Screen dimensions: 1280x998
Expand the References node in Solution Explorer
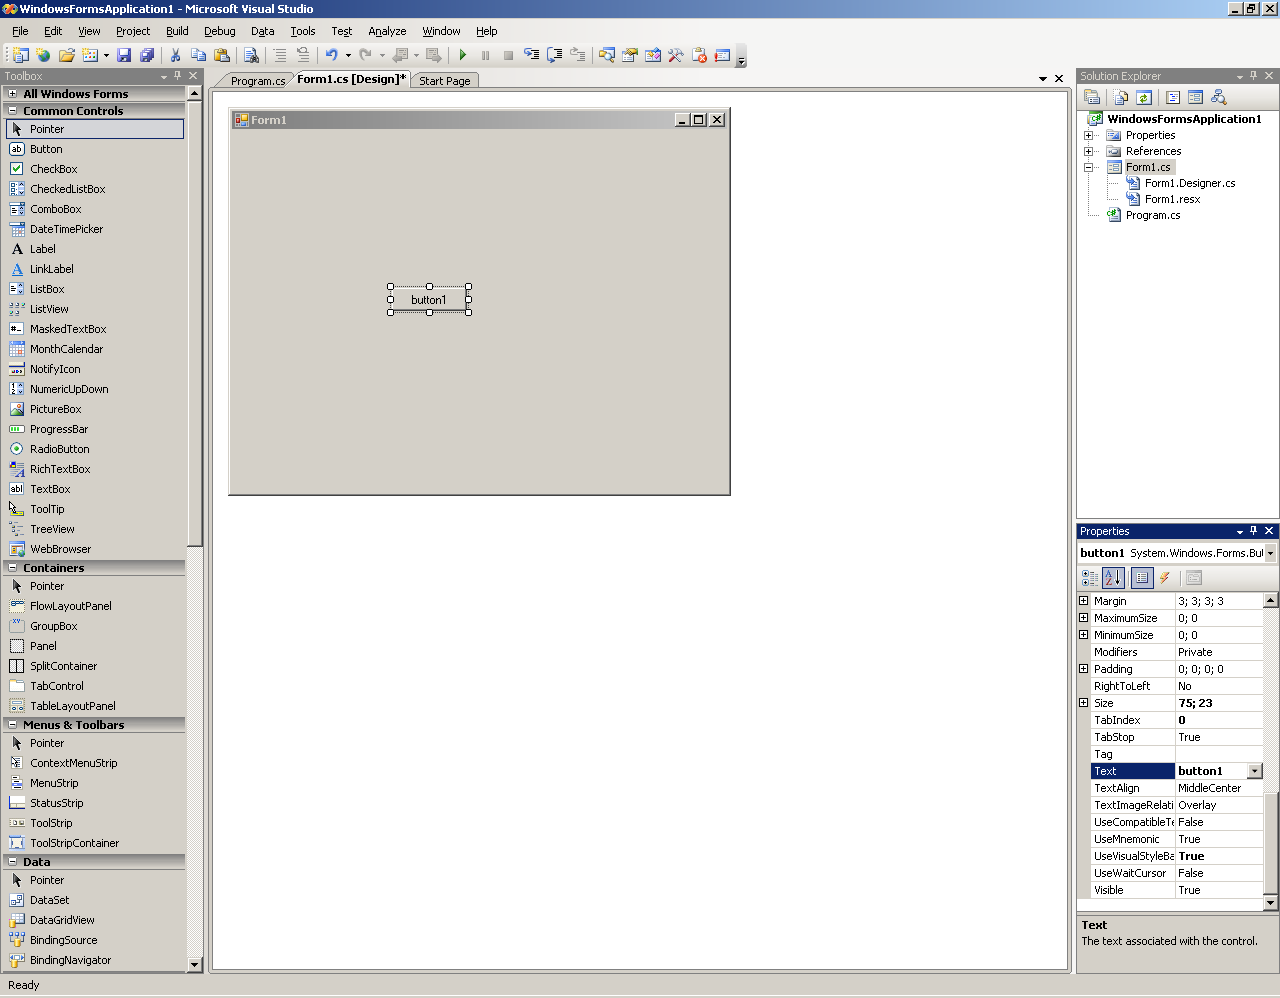click(x=1089, y=151)
